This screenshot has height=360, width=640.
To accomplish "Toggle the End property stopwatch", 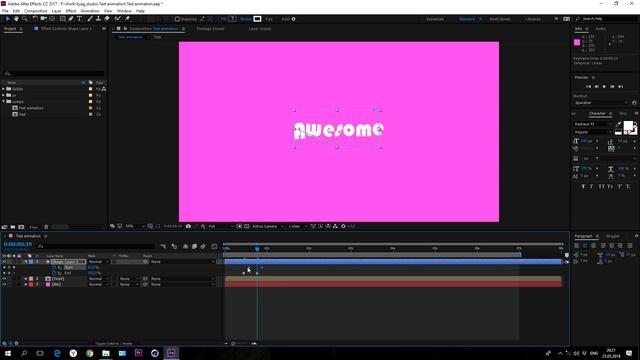I will (x=54, y=273).
